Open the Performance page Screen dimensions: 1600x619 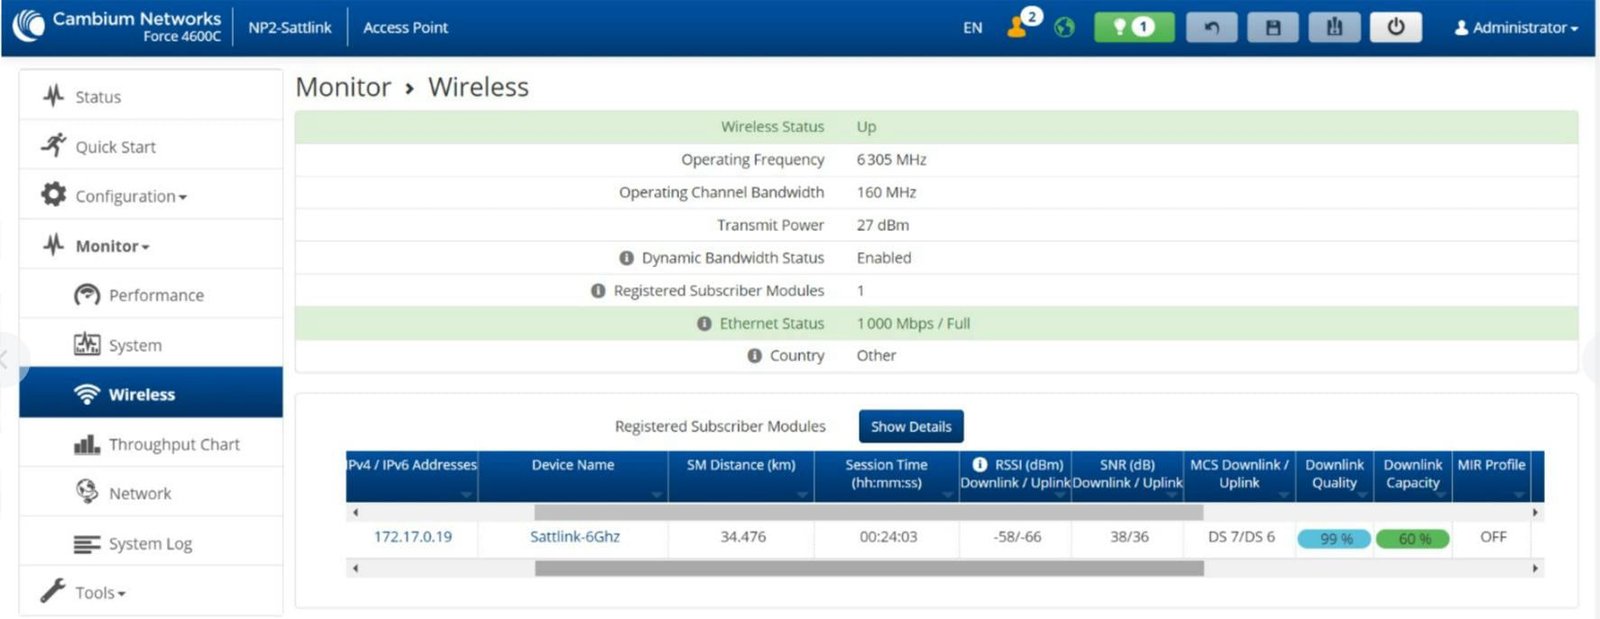tap(156, 295)
